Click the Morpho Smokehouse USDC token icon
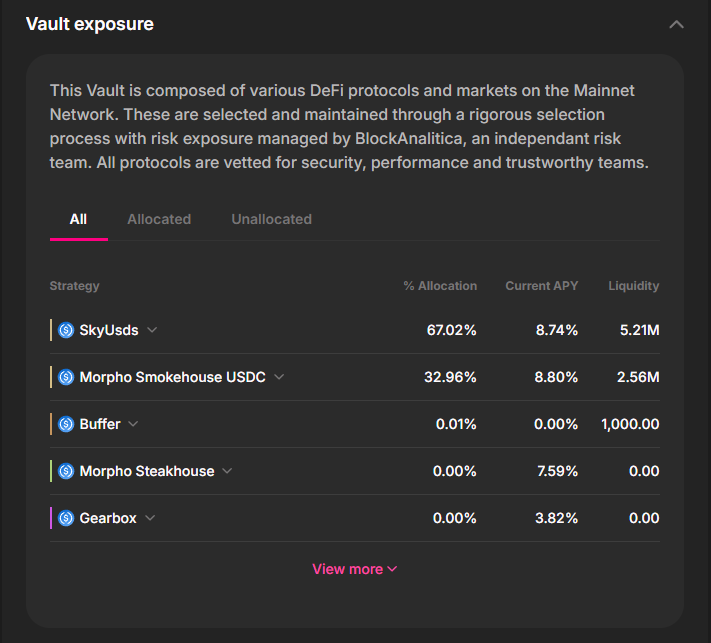711x643 pixels. click(66, 377)
